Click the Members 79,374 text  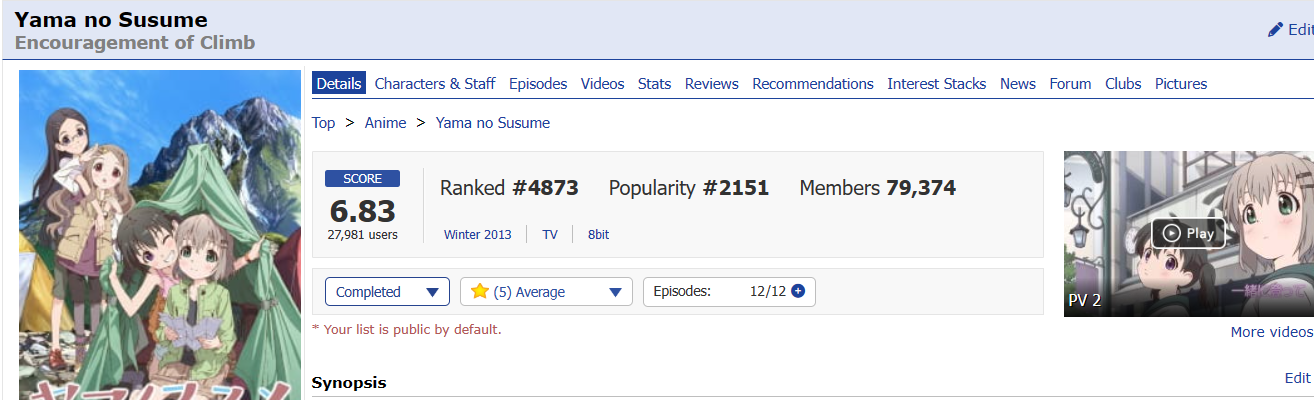pyautogui.click(x=878, y=187)
